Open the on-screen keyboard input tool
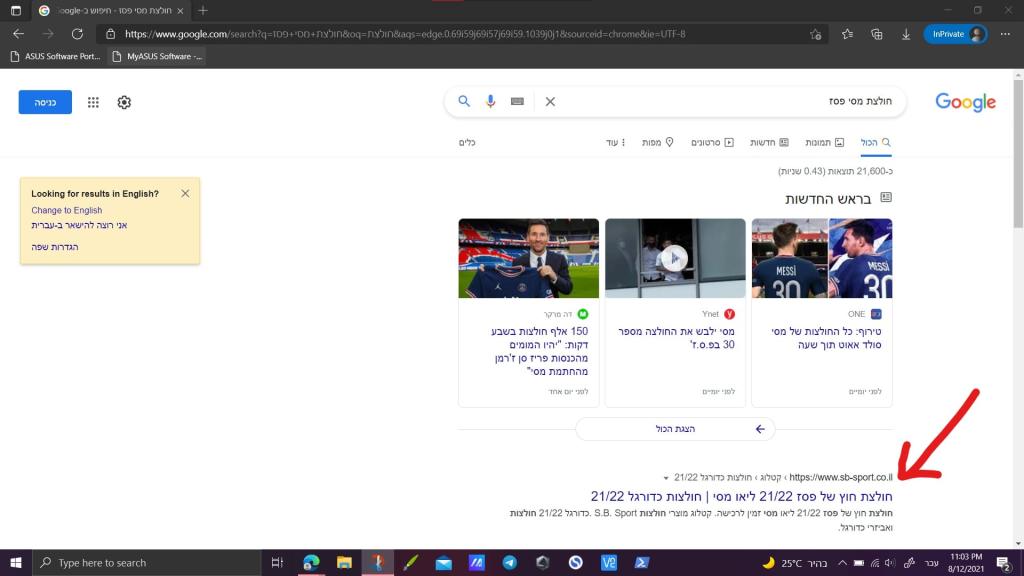Viewport: 1024px width, 576px height. tap(517, 101)
